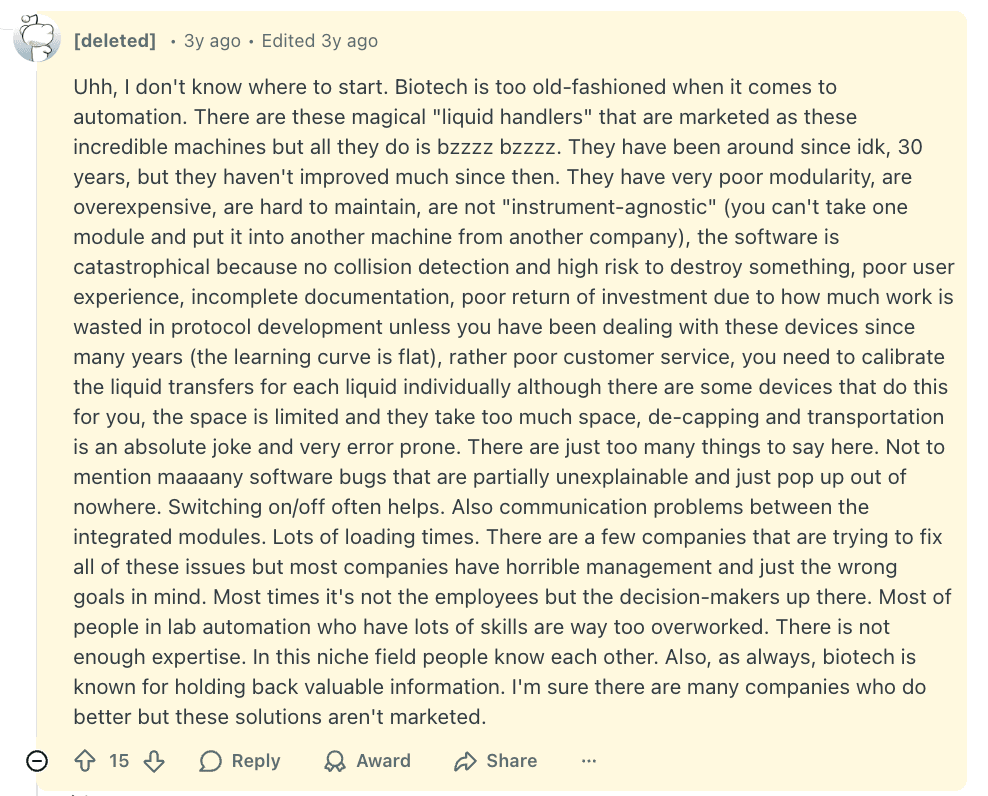The height and width of the screenshot is (796, 988).
Task: Click the [deleted] username
Action: [x=115, y=41]
